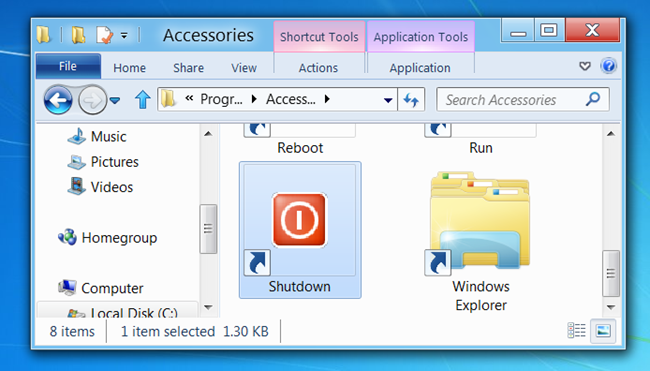Click the Shutdown file name label
650x371 pixels.
299,286
